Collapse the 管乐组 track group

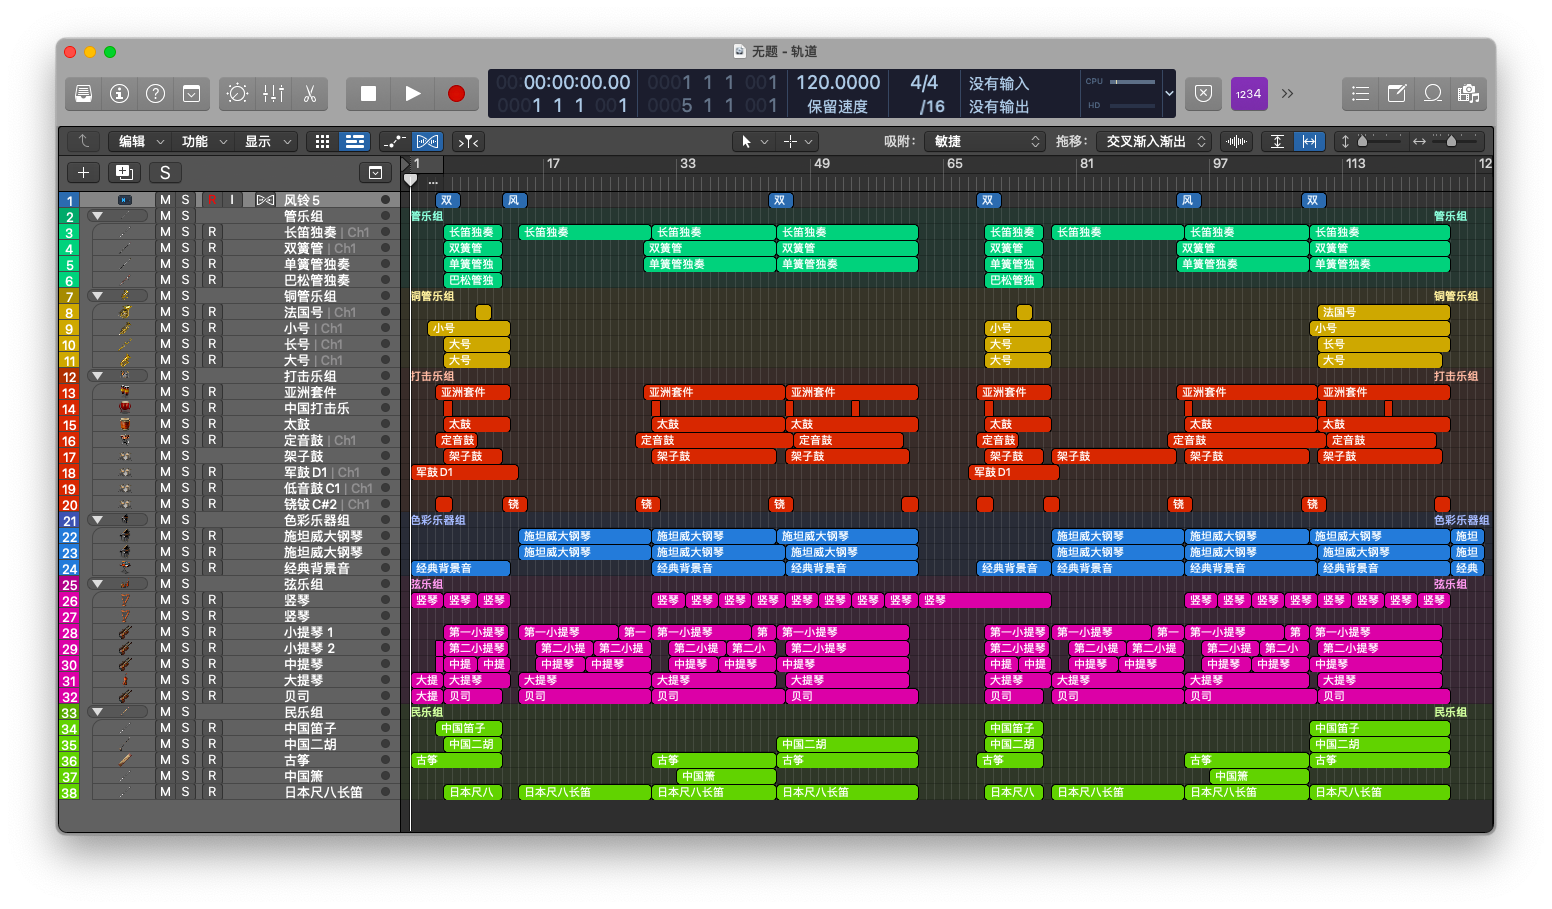(98, 216)
